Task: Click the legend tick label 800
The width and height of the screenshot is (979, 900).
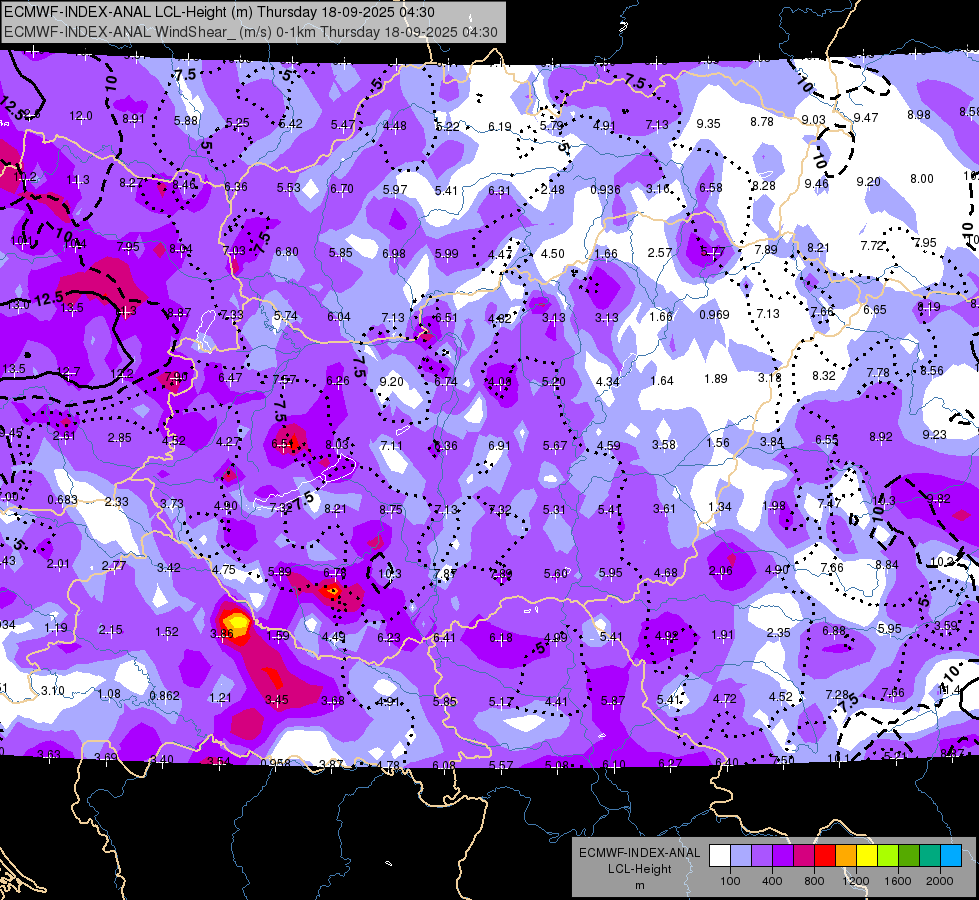Action: pyautogui.click(x=814, y=881)
